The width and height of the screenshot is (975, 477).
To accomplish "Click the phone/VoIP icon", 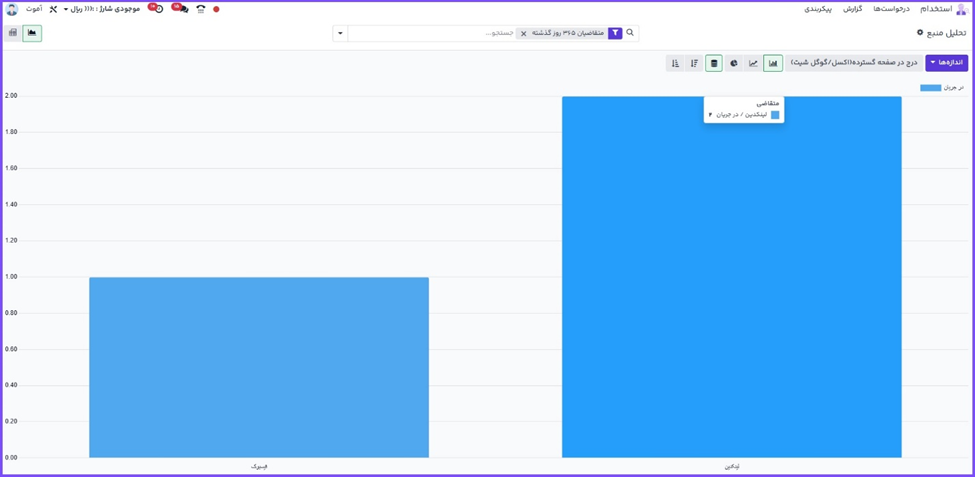I will click(201, 9).
